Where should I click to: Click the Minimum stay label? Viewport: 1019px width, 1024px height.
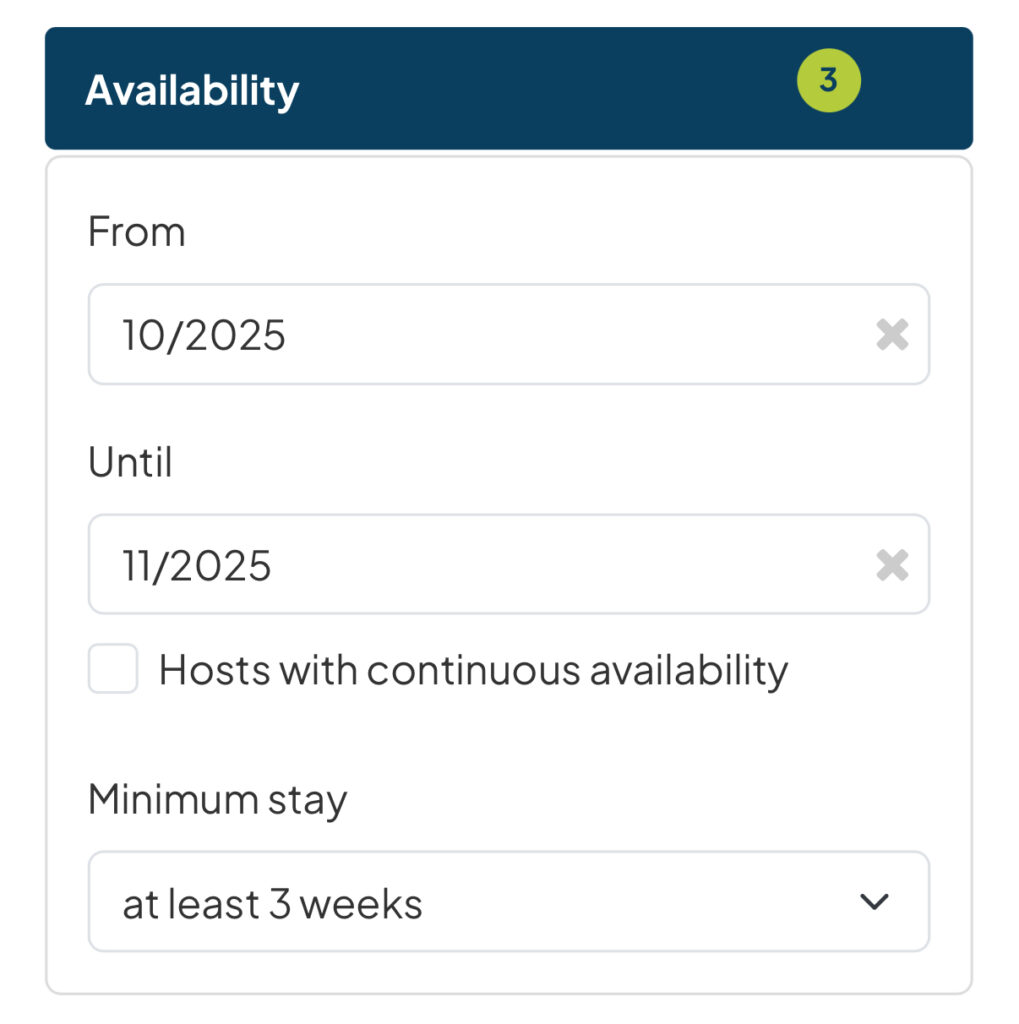tap(217, 800)
